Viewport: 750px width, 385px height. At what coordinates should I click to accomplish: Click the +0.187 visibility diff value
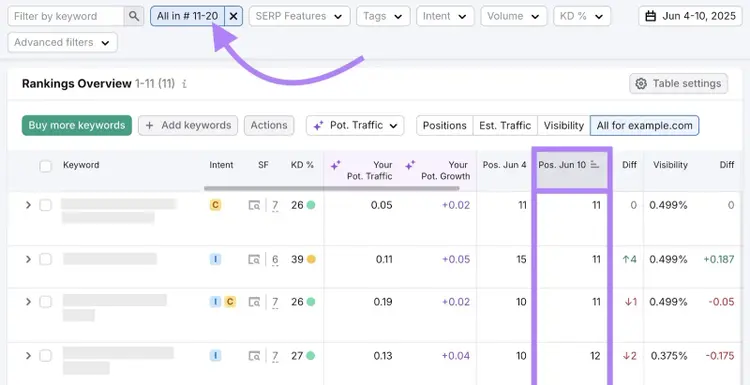coord(719,259)
